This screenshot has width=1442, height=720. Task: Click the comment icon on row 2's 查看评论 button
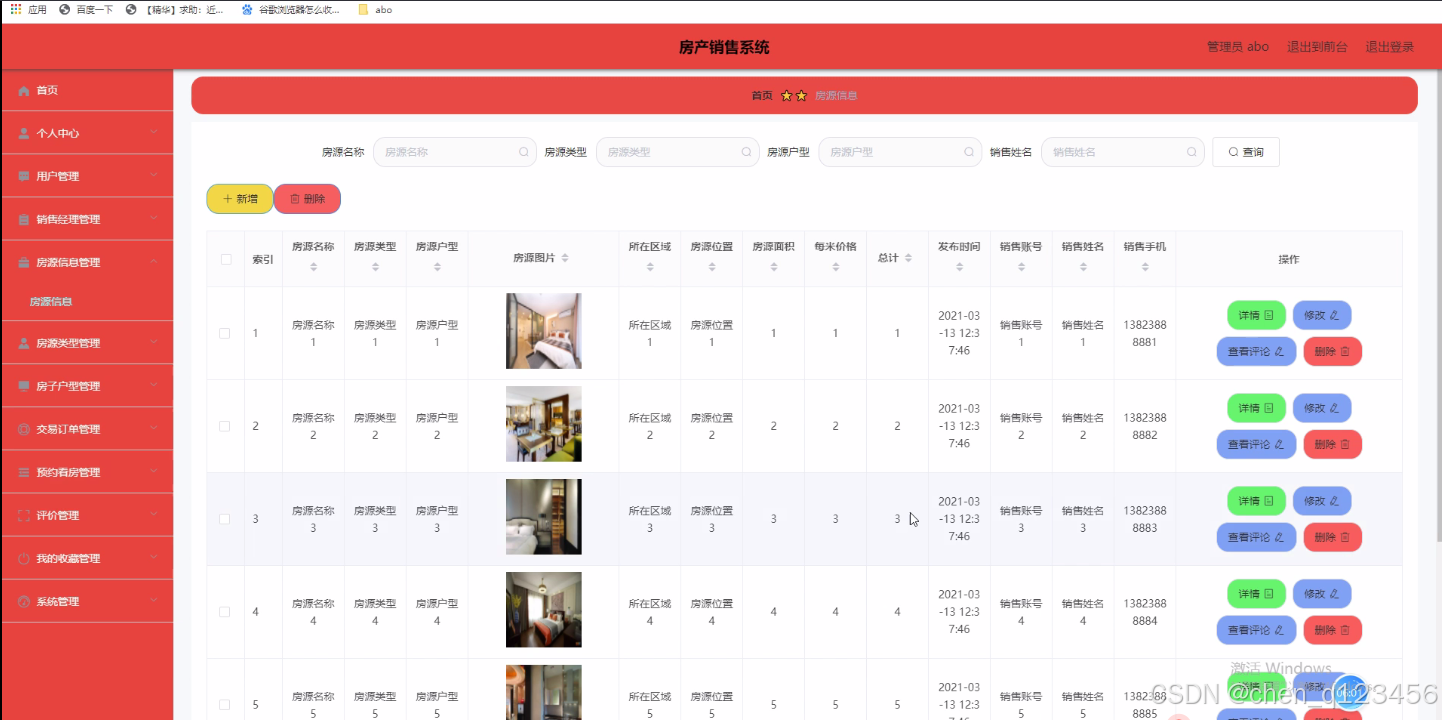coord(1280,444)
